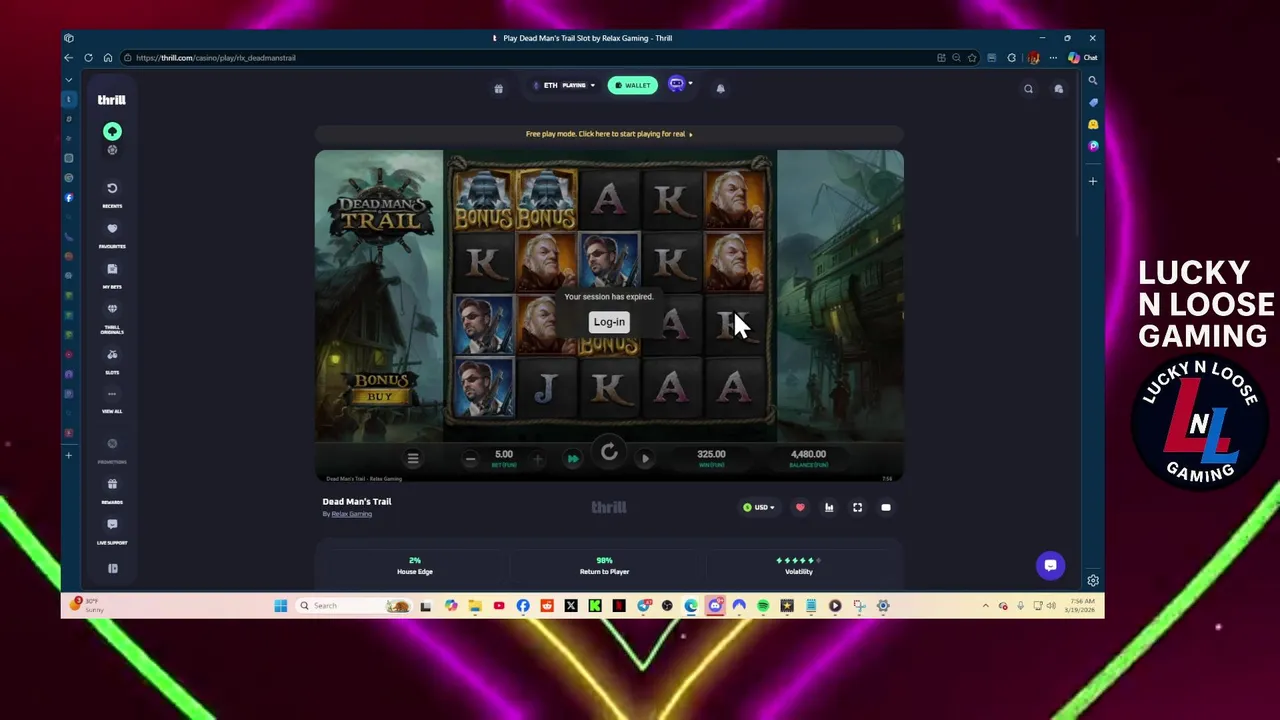Open Spotify from the taskbar
Viewport: 1280px width, 720px height.
[763, 605]
